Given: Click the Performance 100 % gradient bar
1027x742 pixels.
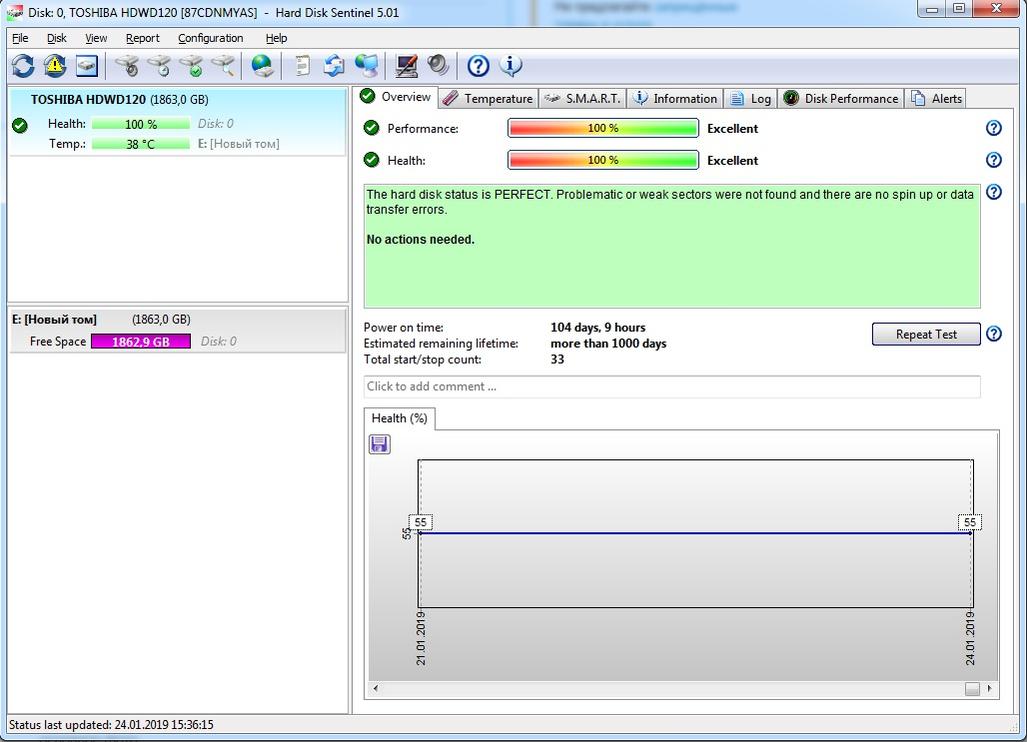Looking at the screenshot, I should click(x=603, y=128).
